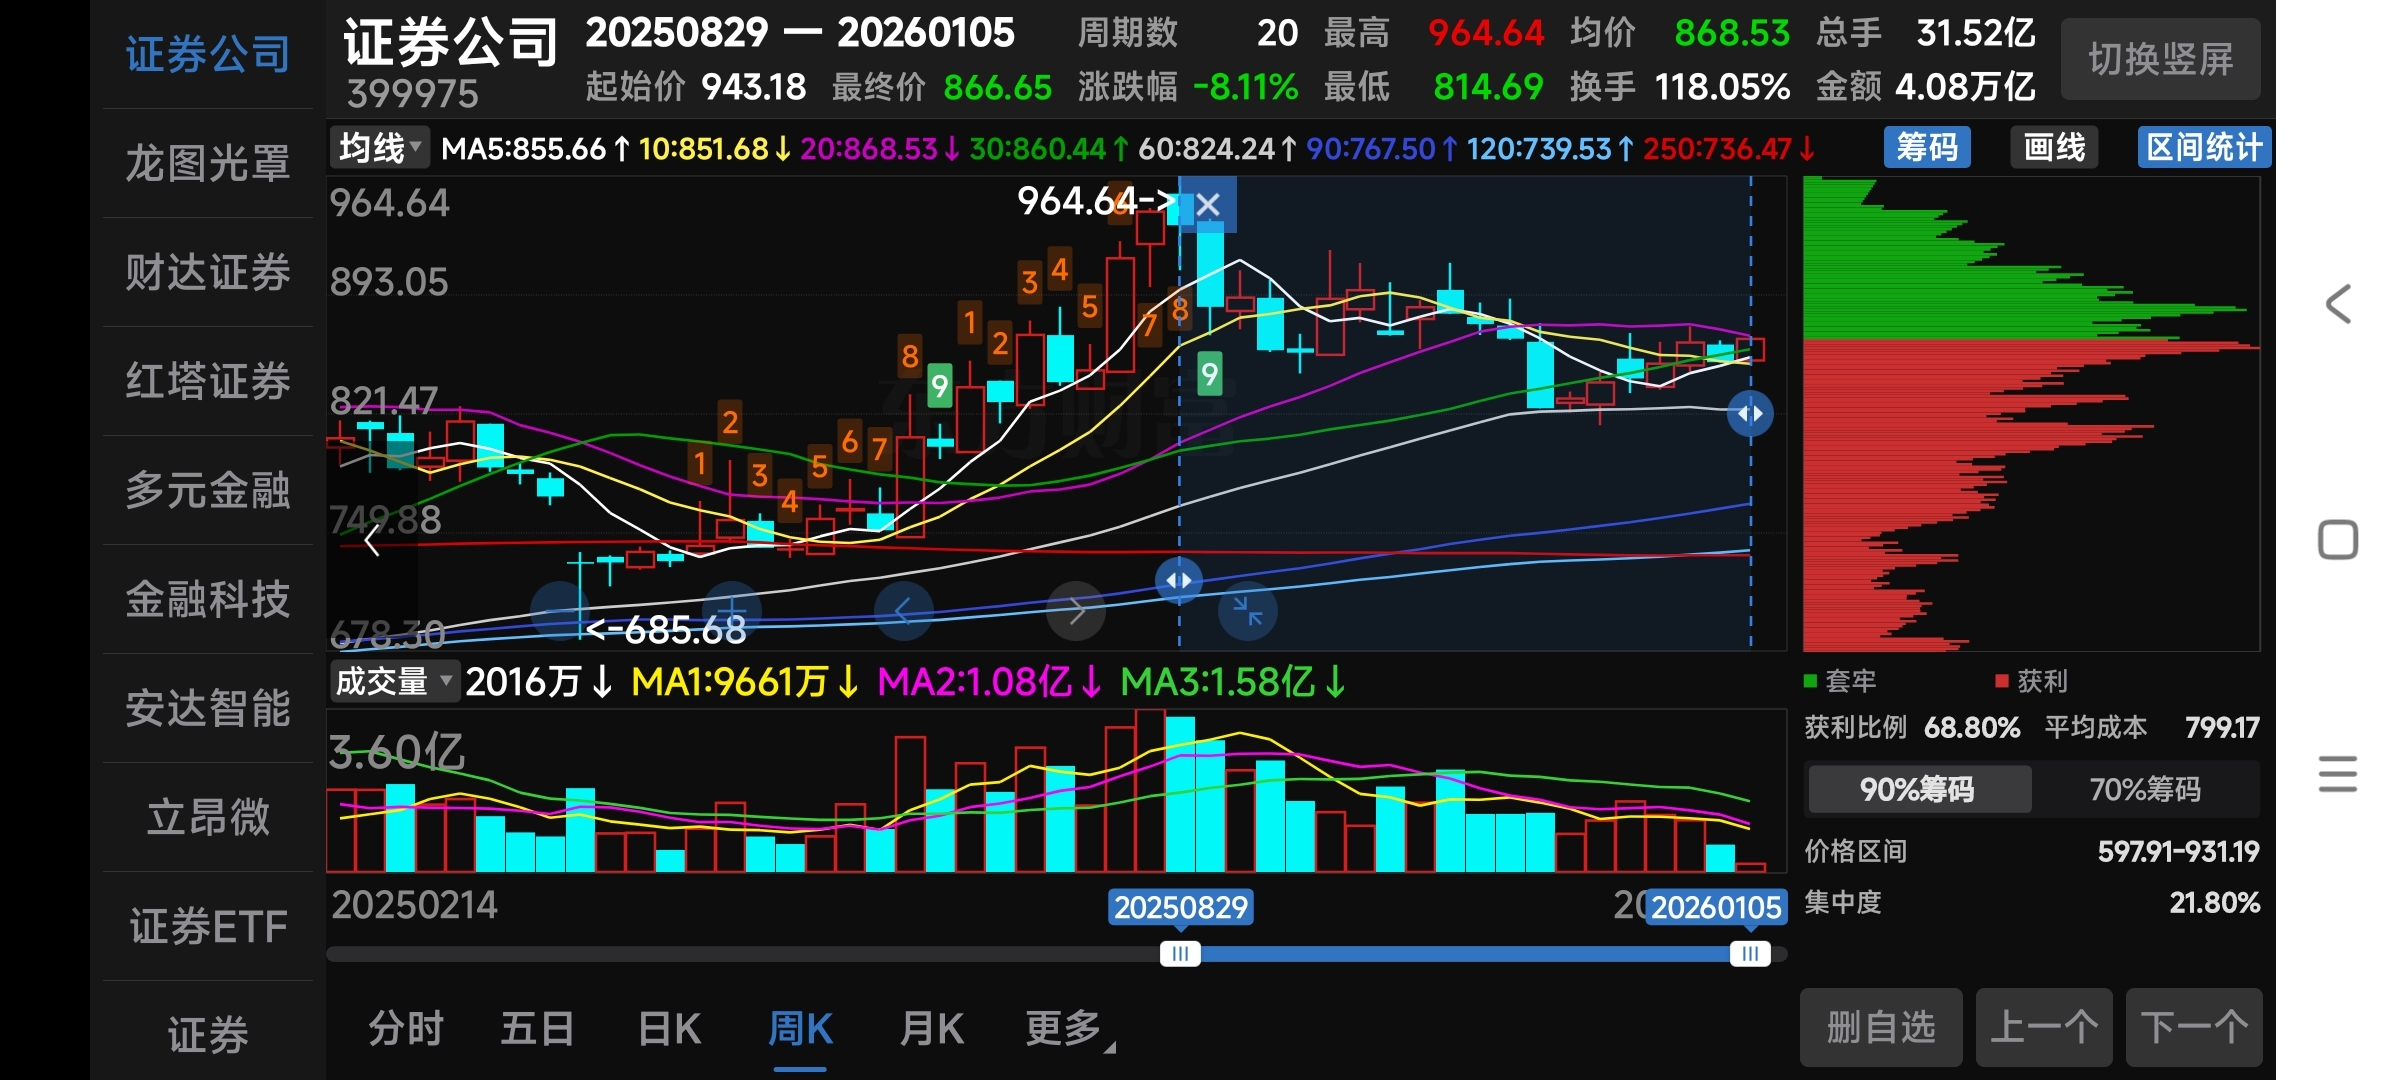Open the three-line system menu icon
This screenshot has width=2400, height=1080.
click(x=2338, y=774)
